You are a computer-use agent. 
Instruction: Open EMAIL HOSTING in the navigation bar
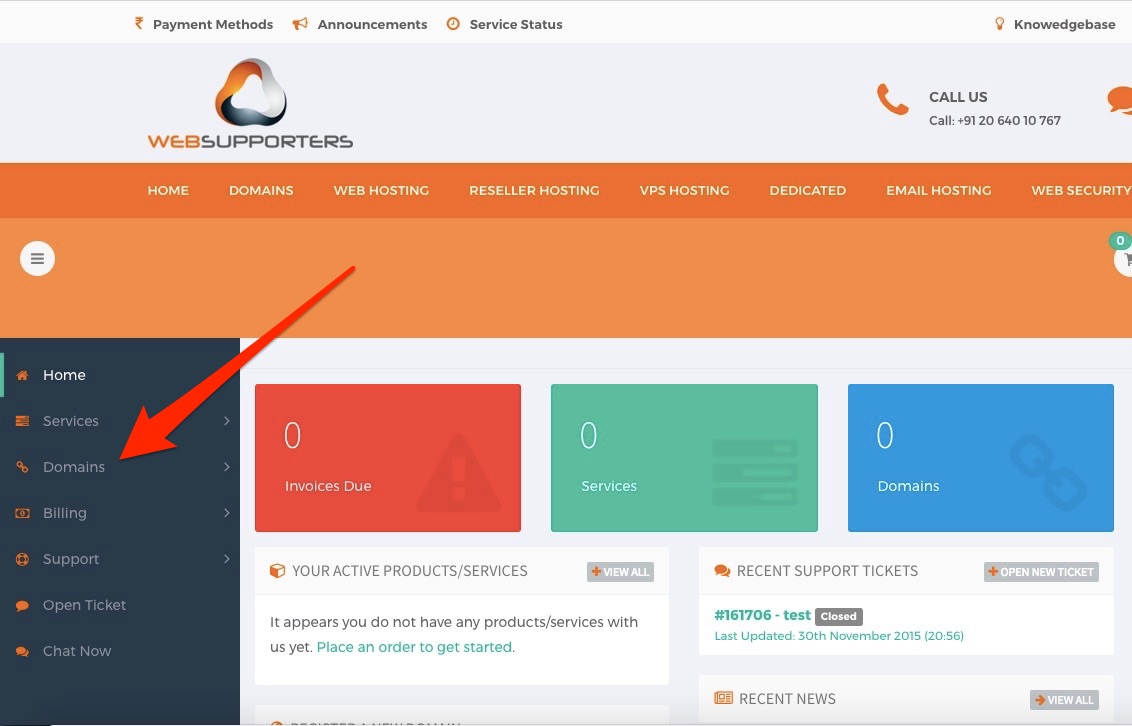(939, 191)
